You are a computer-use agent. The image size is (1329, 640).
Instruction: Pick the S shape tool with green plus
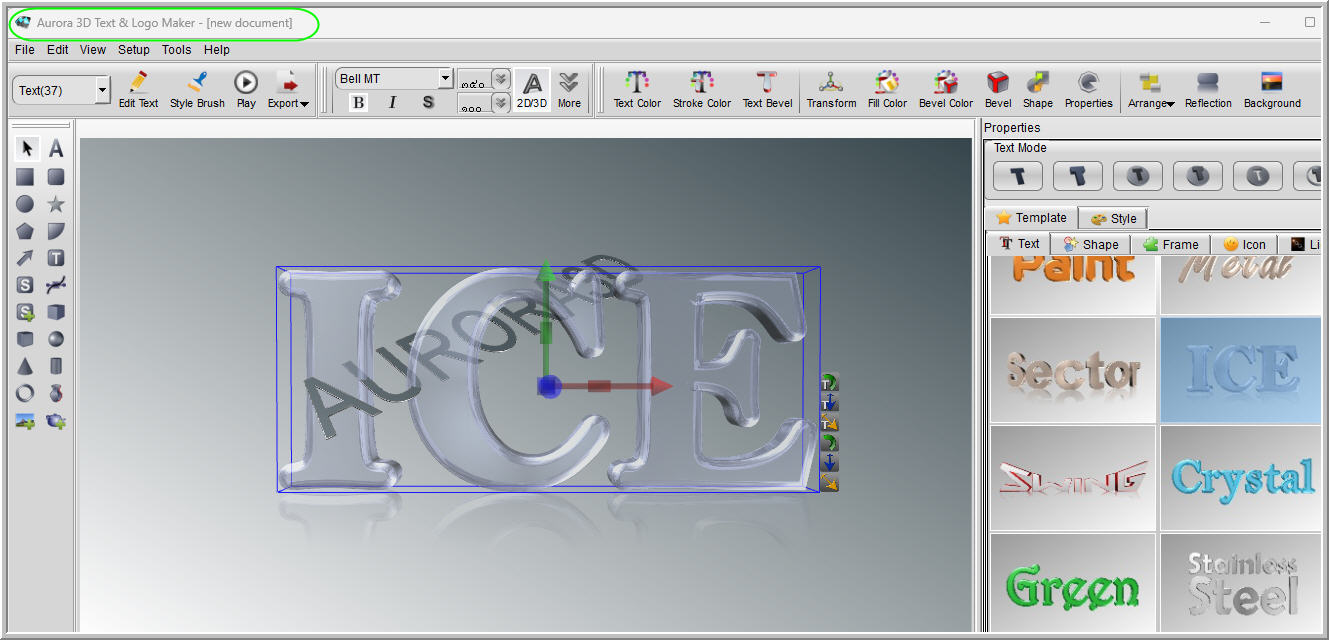tap(26, 312)
